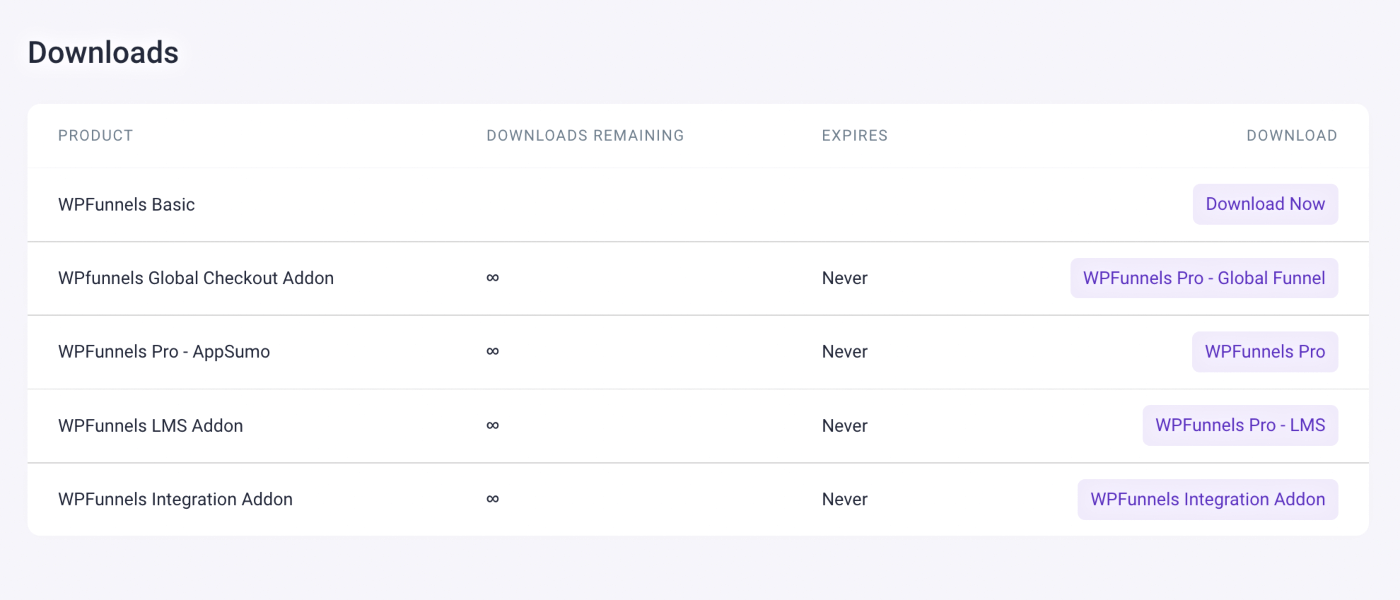Click the DOWNLOADS REMAINING column header
Viewport: 1400px width, 600px height.
585,136
